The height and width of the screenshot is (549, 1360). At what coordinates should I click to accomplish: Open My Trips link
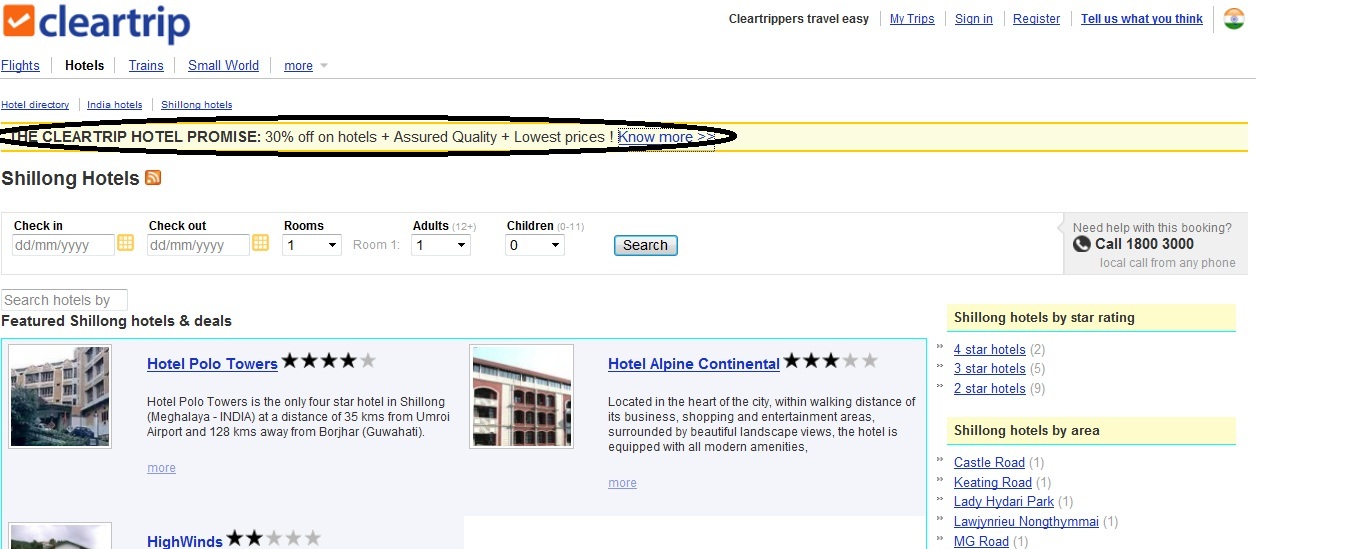click(x=912, y=19)
